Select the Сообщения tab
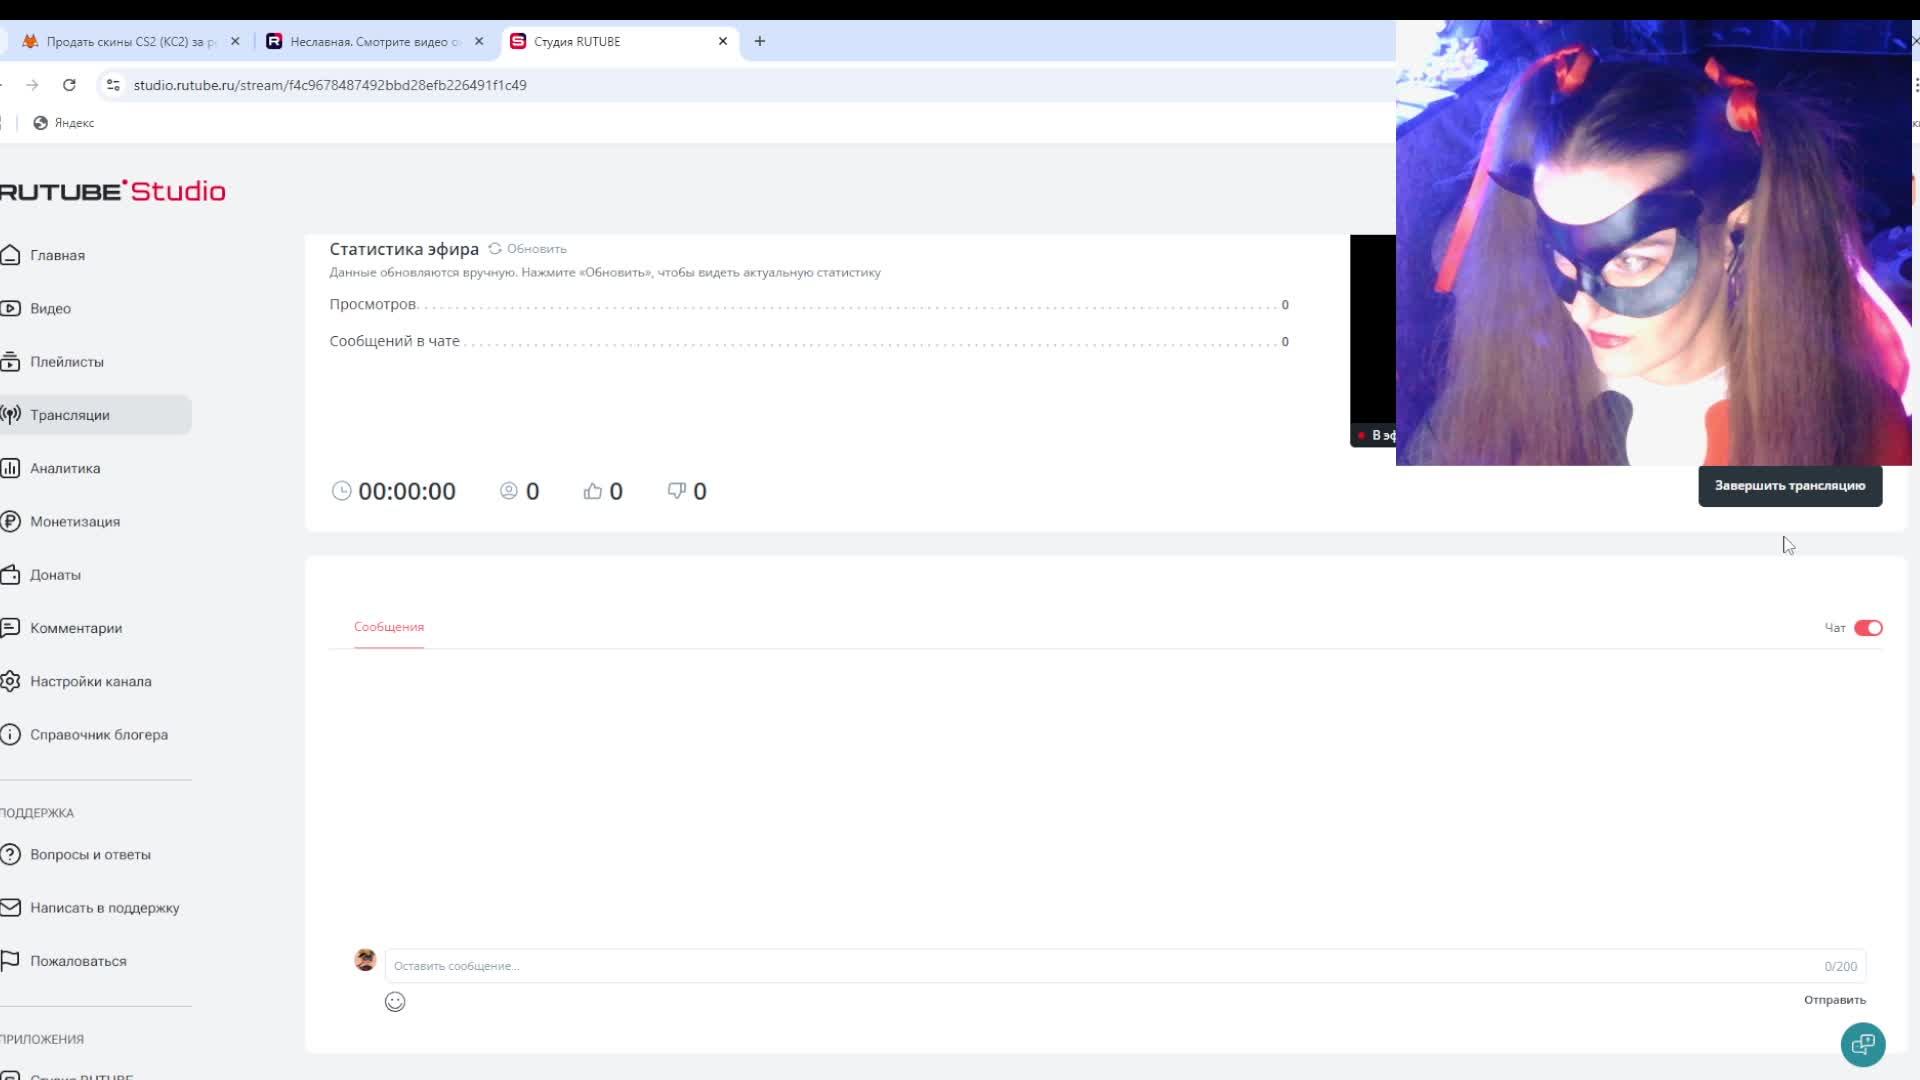This screenshot has width=1920, height=1080. tap(389, 627)
